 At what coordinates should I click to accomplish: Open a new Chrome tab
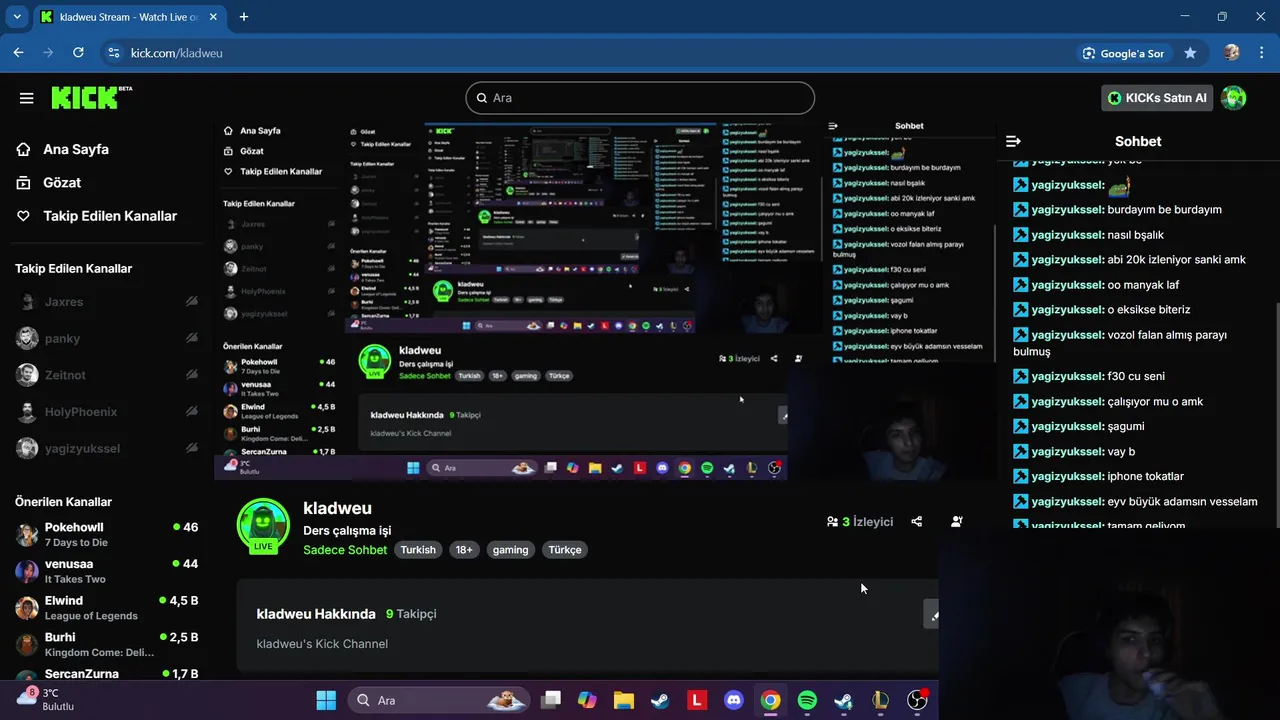click(x=244, y=17)
